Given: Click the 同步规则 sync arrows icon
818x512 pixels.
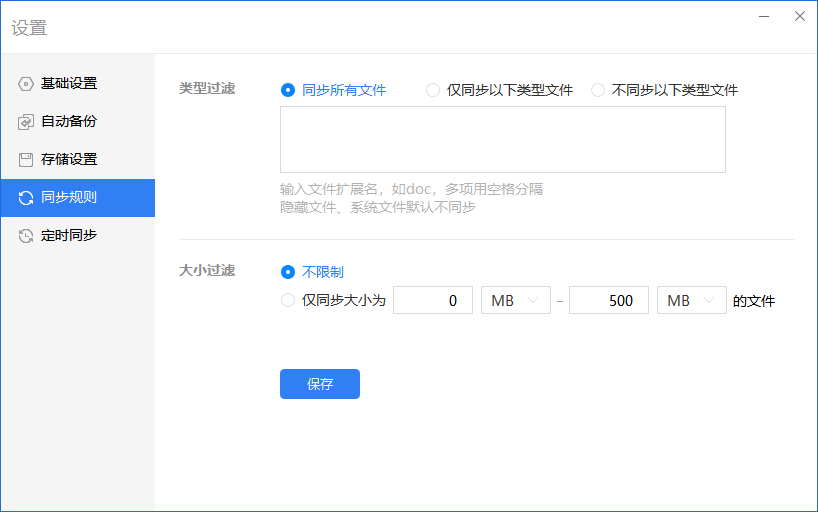Looking at the screenshot, I should click(26, 198).
